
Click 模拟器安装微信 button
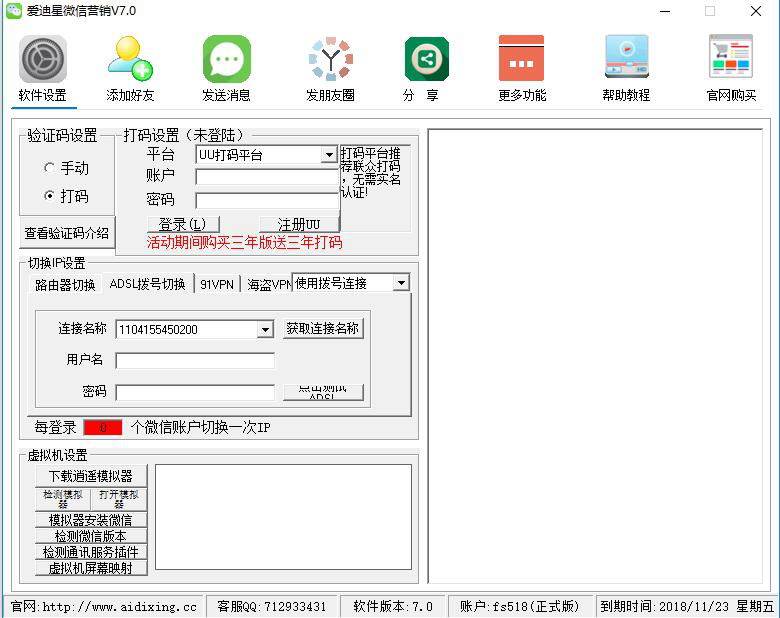click(x=91, y=520)
